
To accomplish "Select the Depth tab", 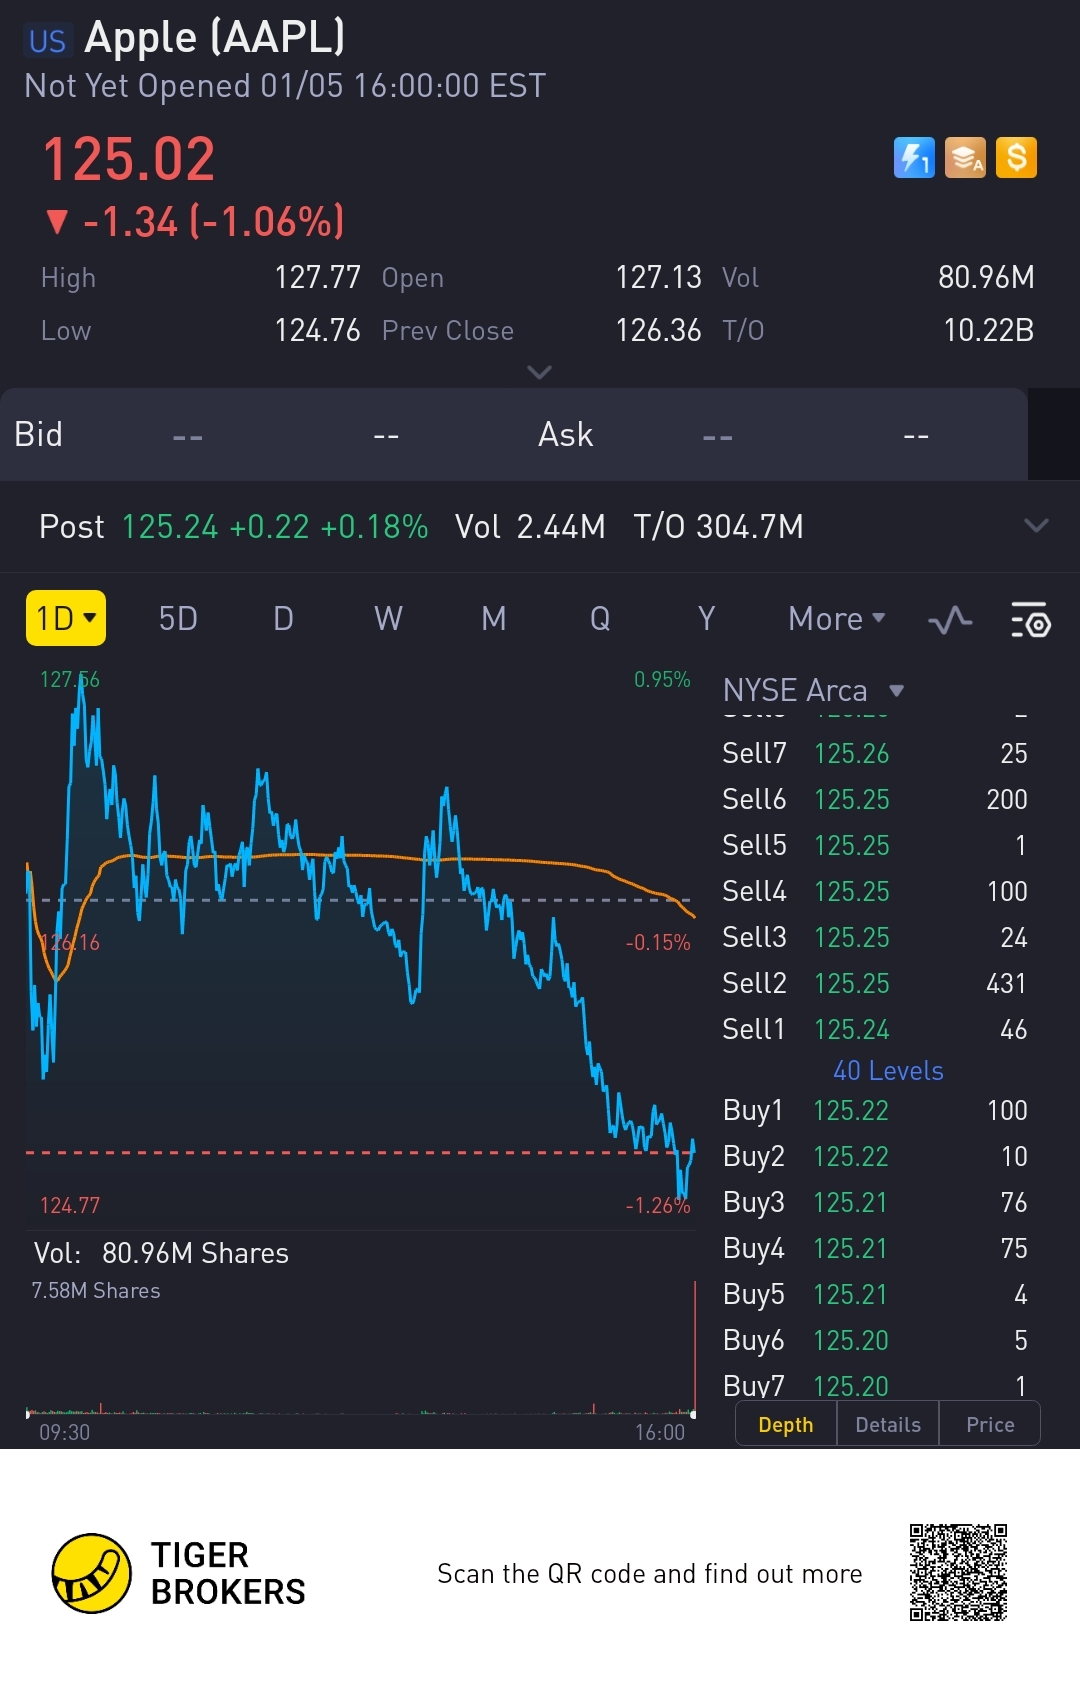I will click(x=786, y=1425).
